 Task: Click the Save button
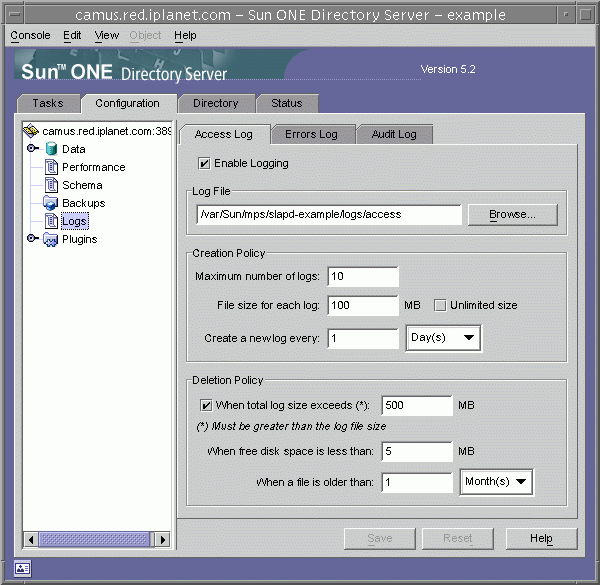[380, 538]
